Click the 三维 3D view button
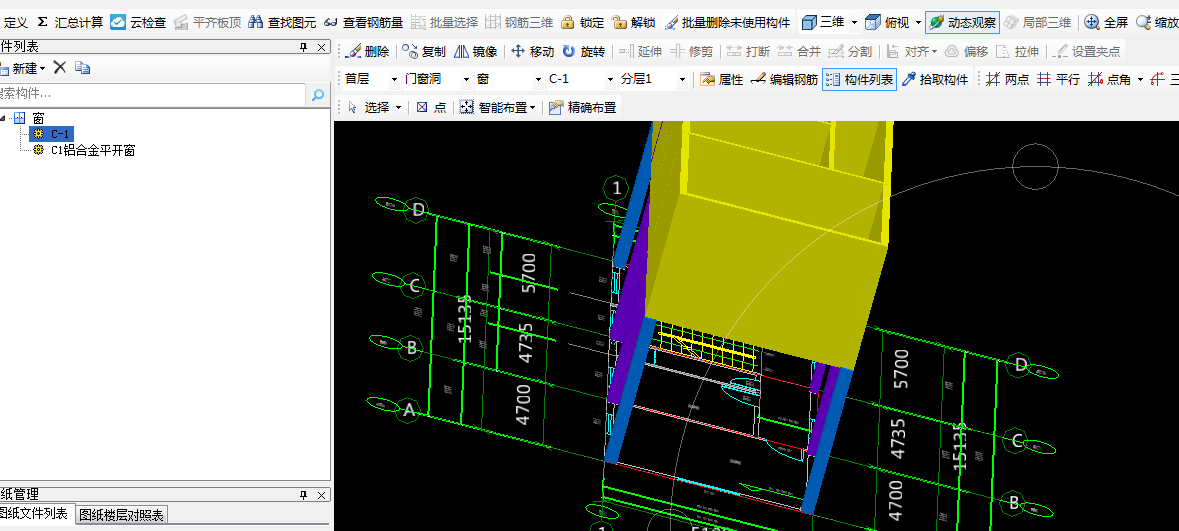 (823, 23)
